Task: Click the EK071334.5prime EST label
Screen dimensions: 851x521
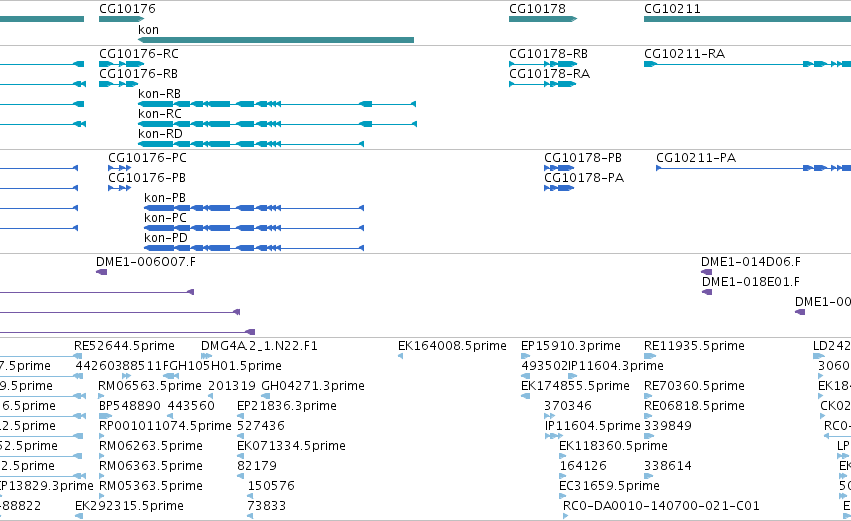Action: tap(291, 447)
